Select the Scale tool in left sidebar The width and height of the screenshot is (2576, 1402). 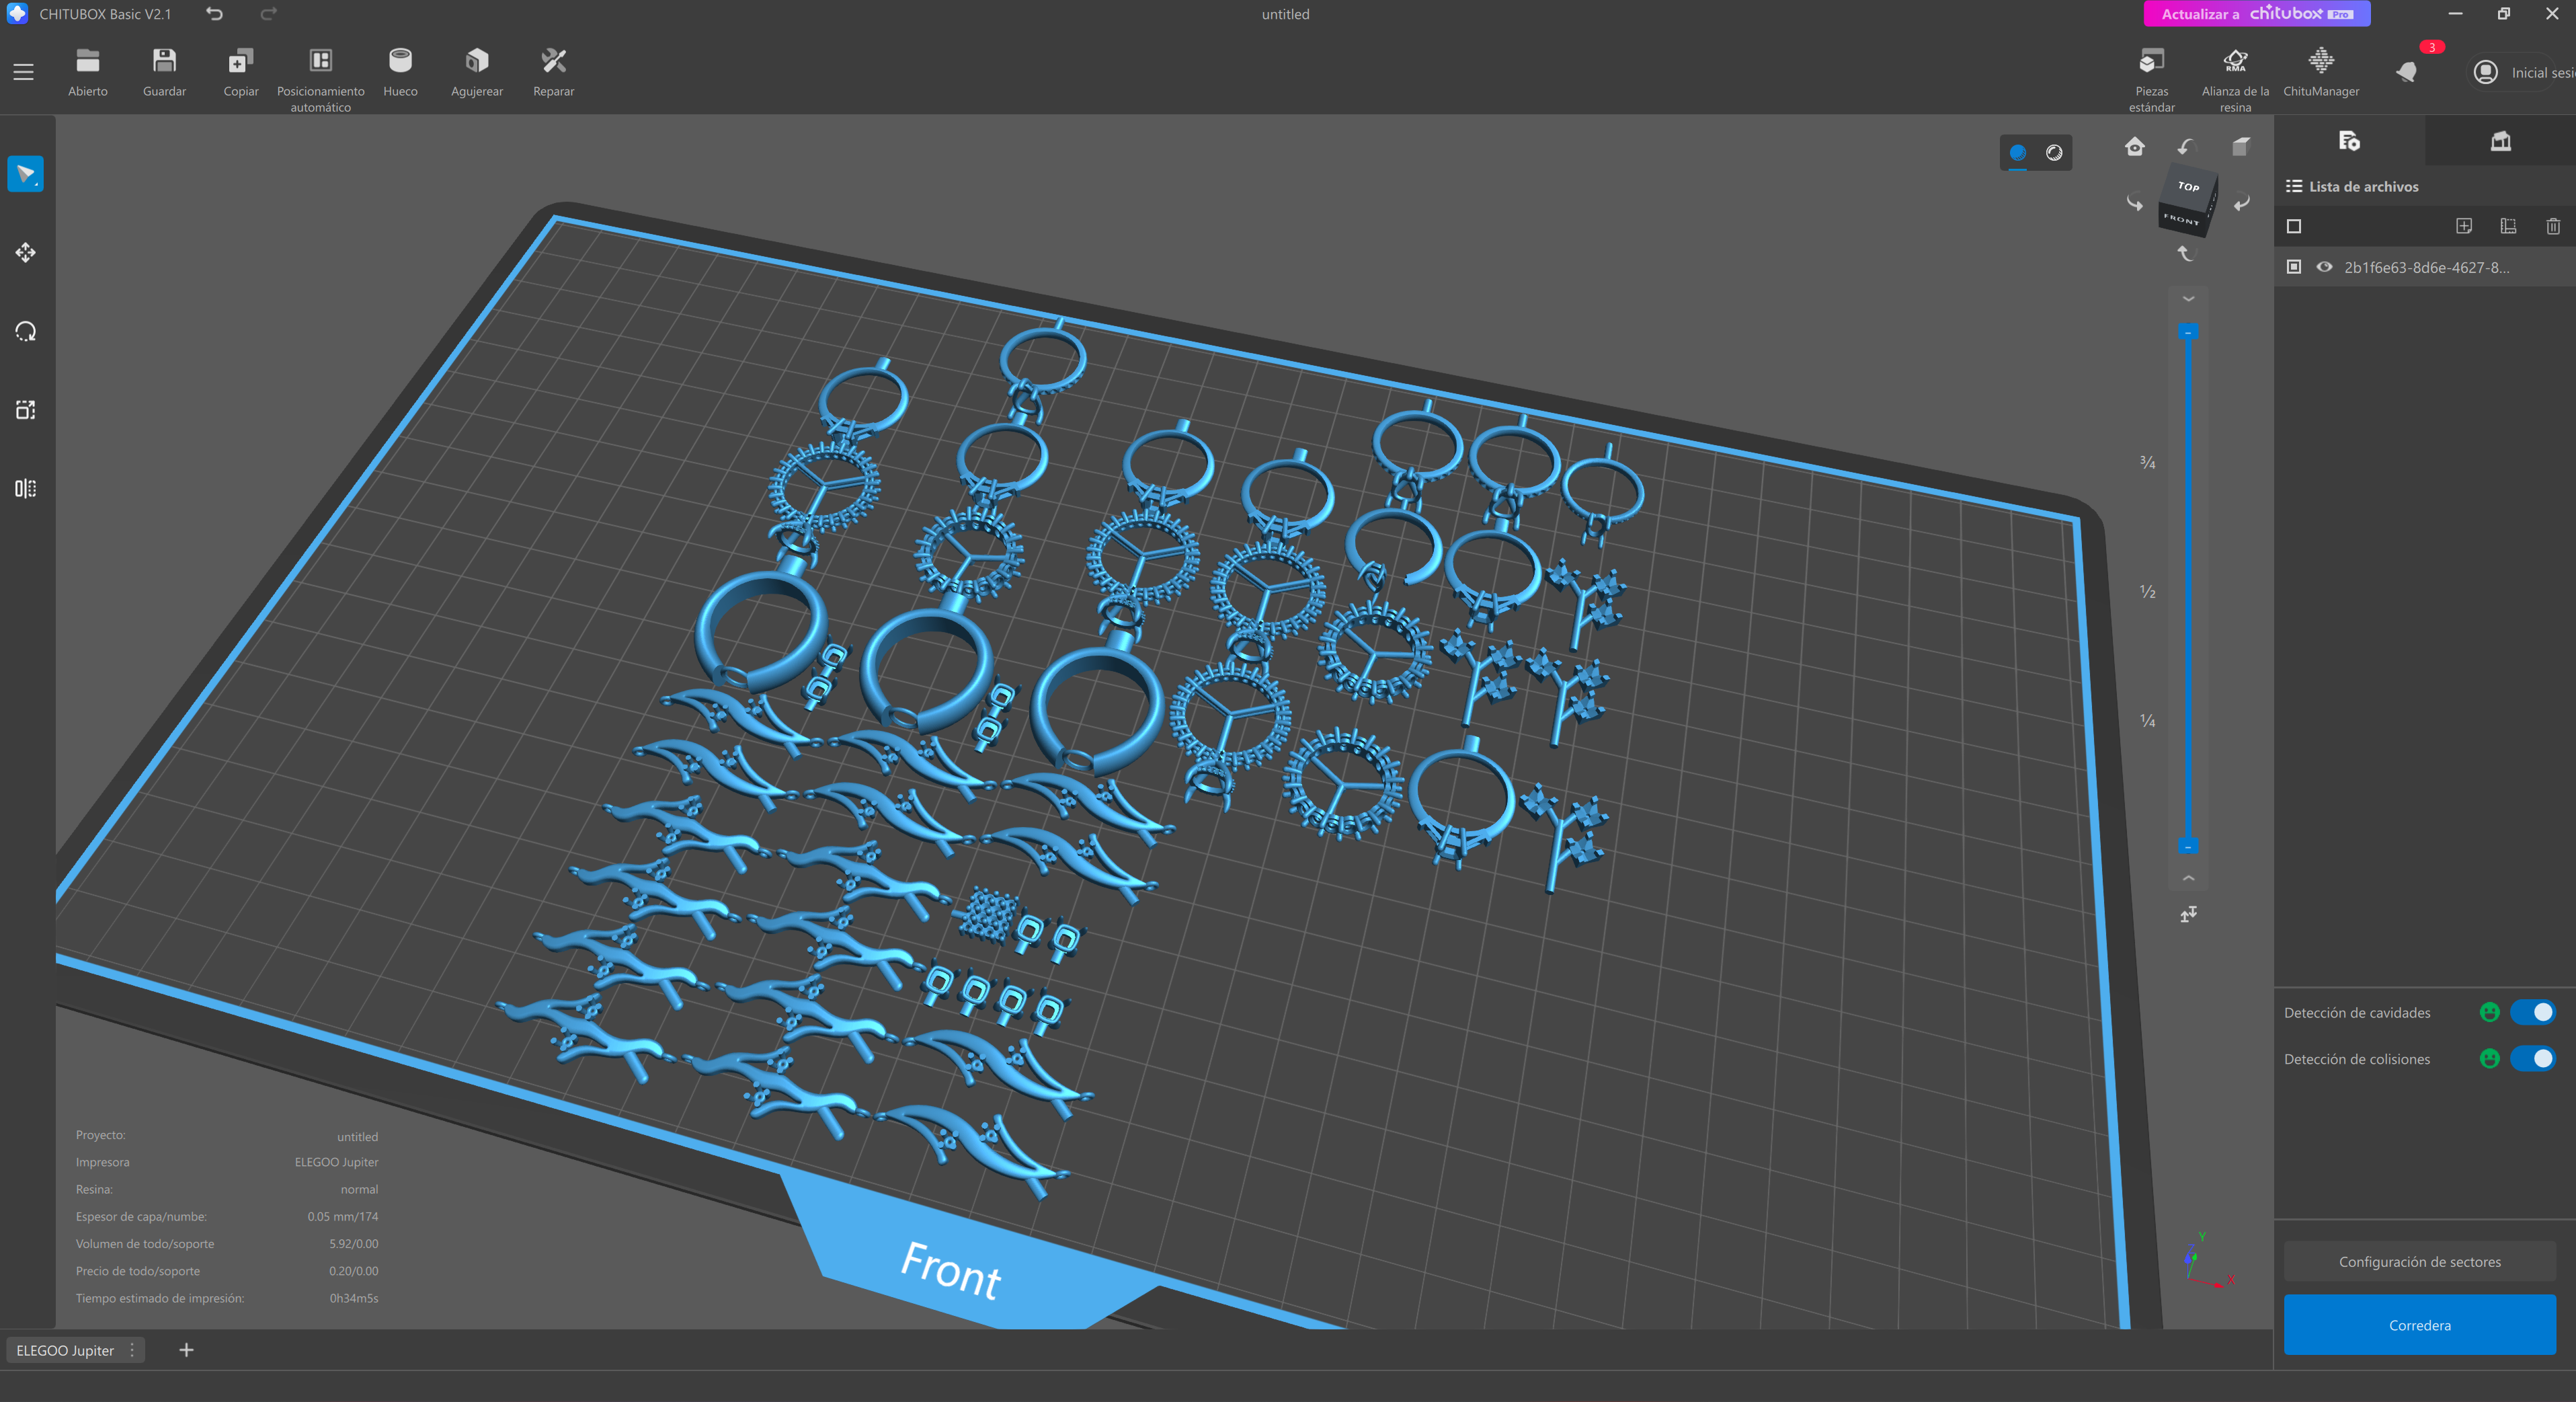click(x=25, y=410)
